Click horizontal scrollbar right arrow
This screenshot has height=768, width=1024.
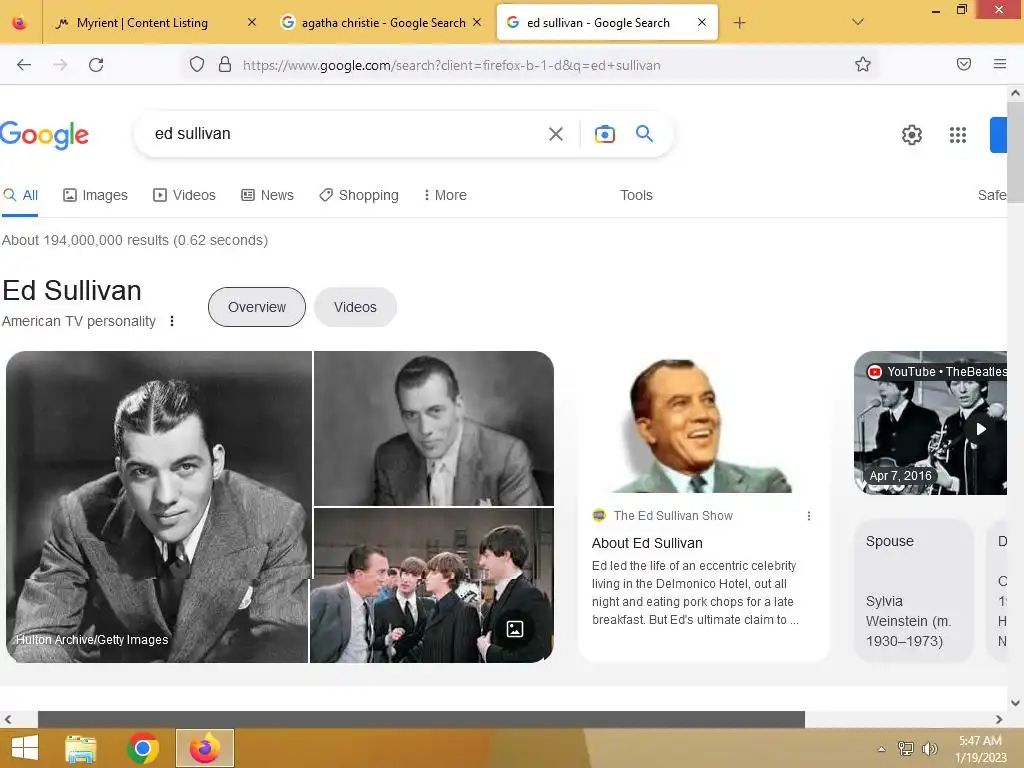[x=999, y=719]
